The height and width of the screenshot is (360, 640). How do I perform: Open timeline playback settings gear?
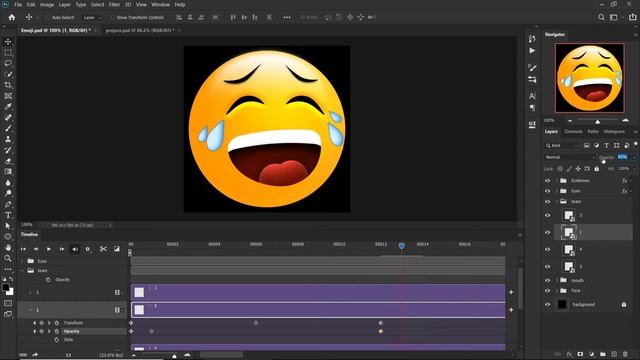(87, 249)
